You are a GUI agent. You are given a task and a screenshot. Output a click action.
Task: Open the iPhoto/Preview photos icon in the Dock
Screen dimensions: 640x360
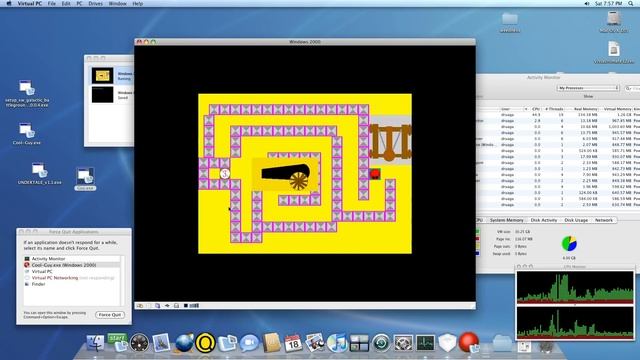coord(315,343)
